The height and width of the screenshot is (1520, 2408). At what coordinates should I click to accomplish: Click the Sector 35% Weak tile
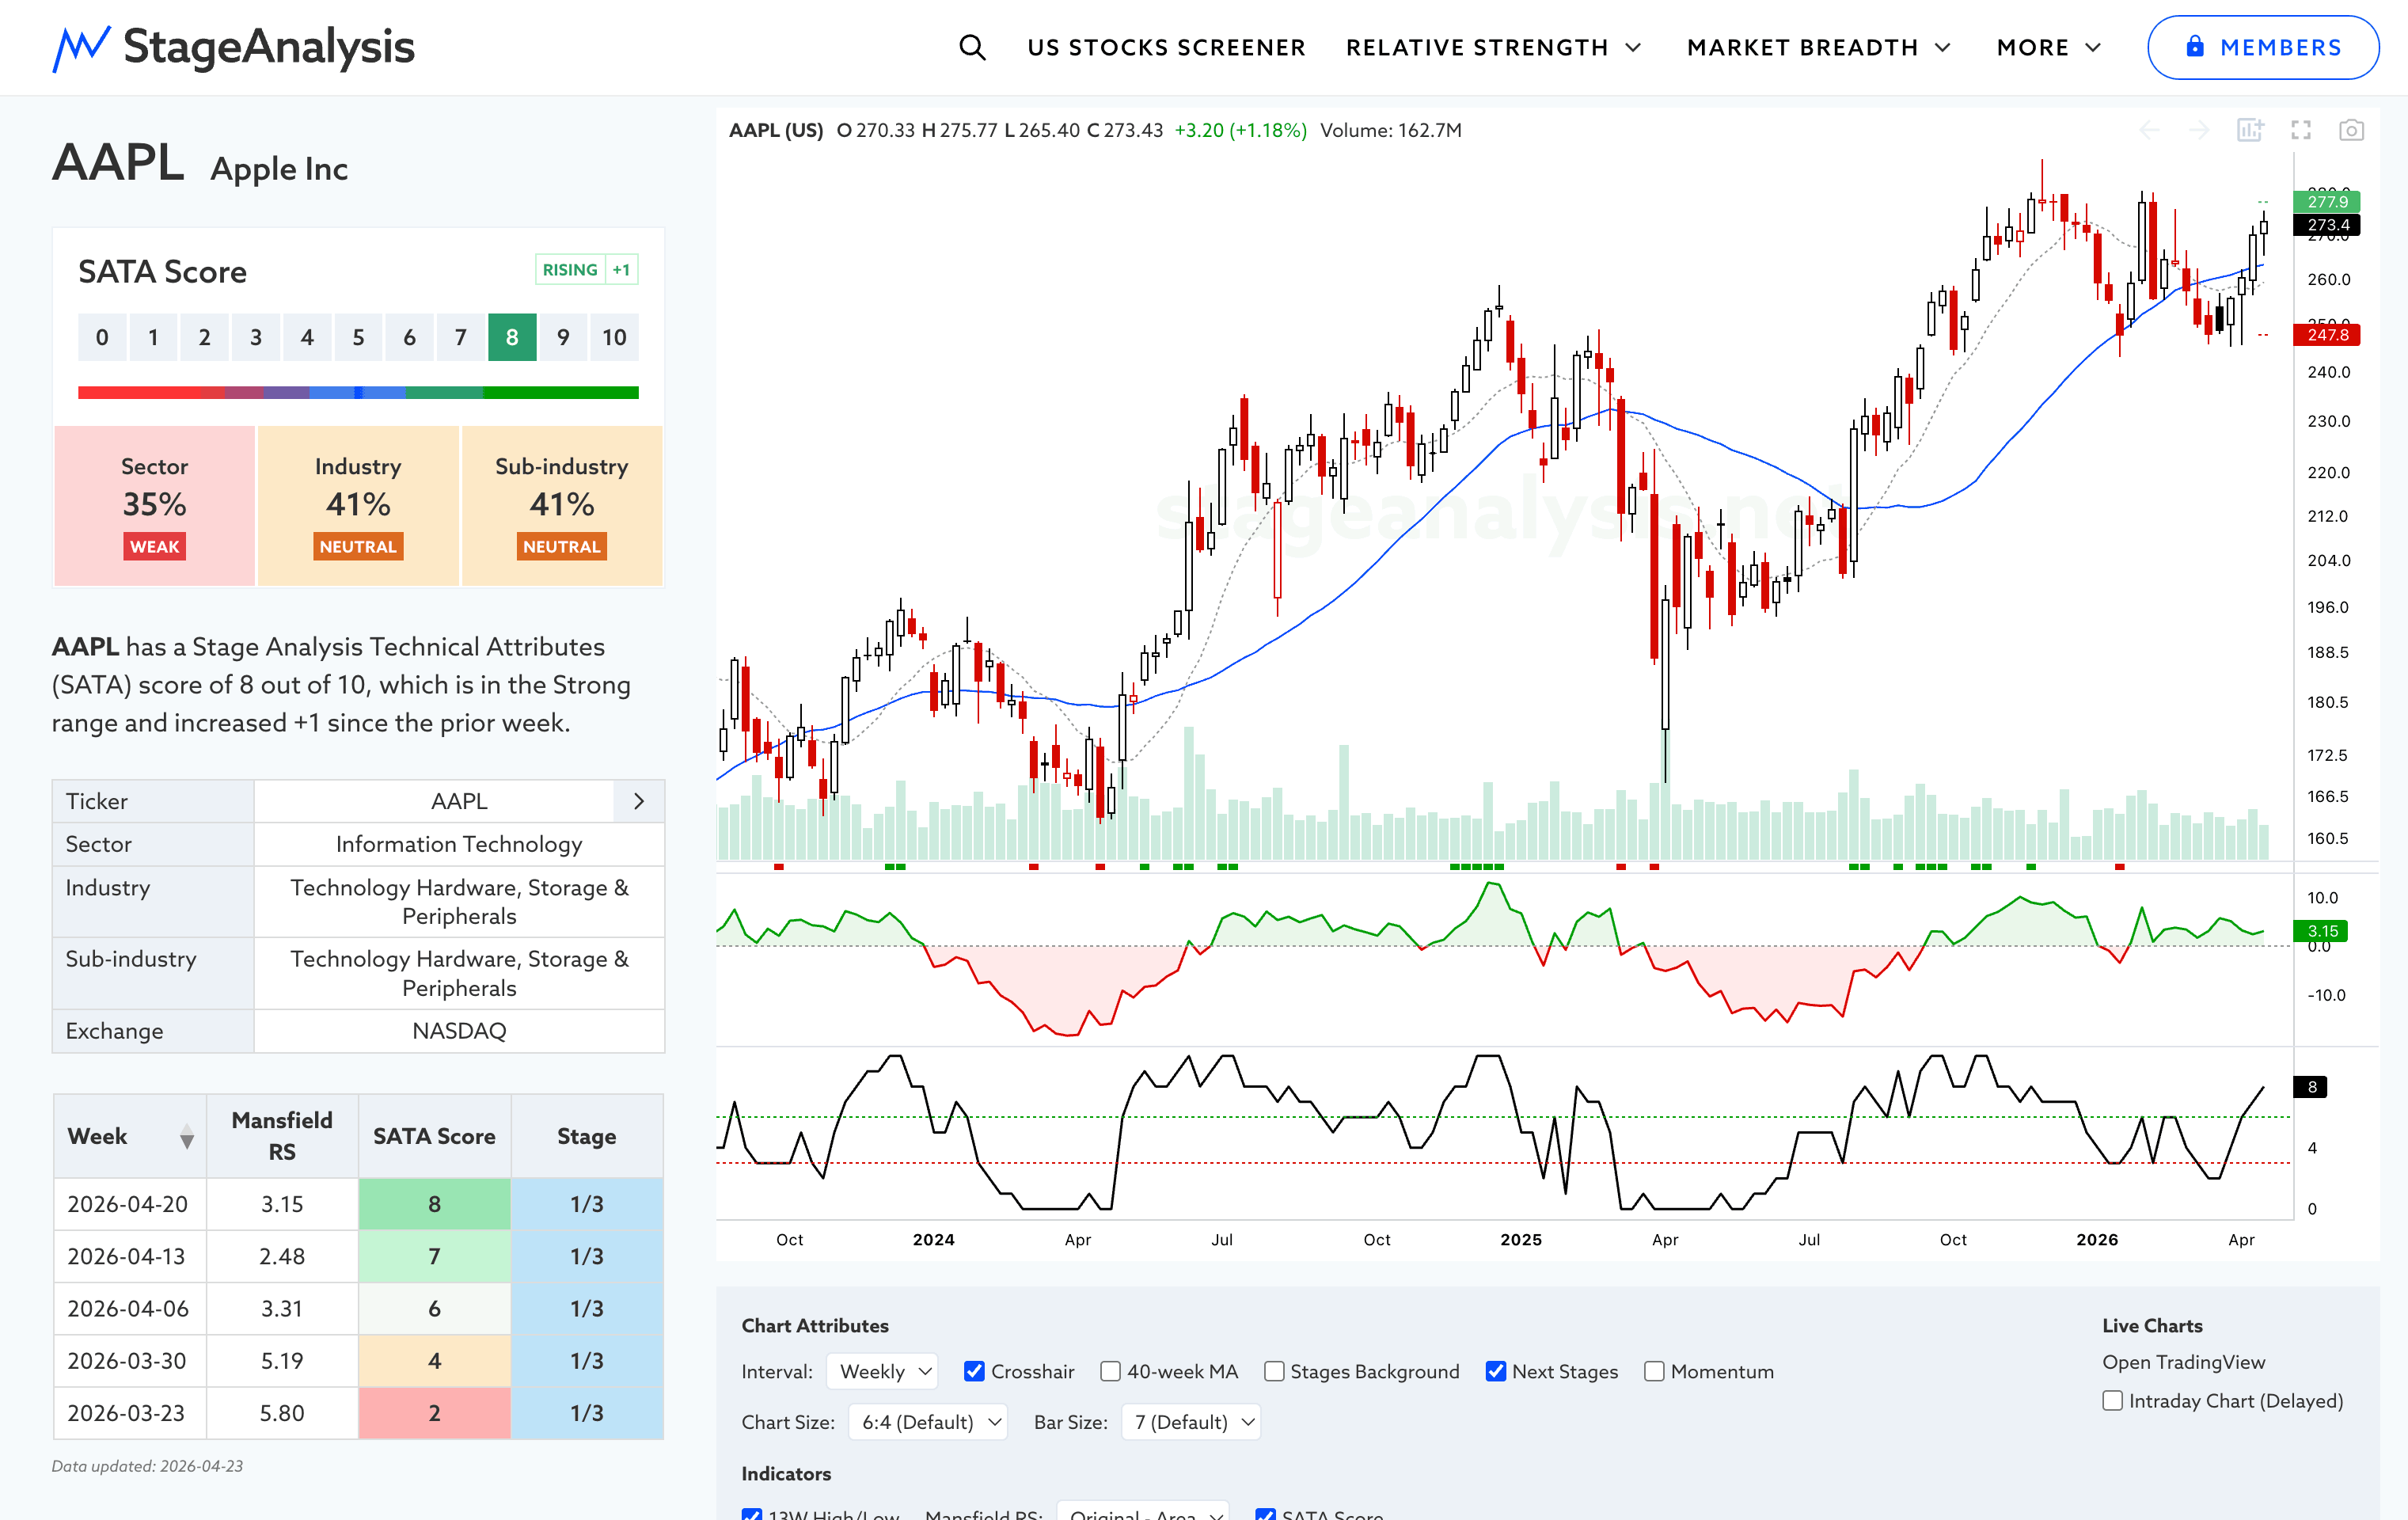pyautogui.click(x=155, y=505)
